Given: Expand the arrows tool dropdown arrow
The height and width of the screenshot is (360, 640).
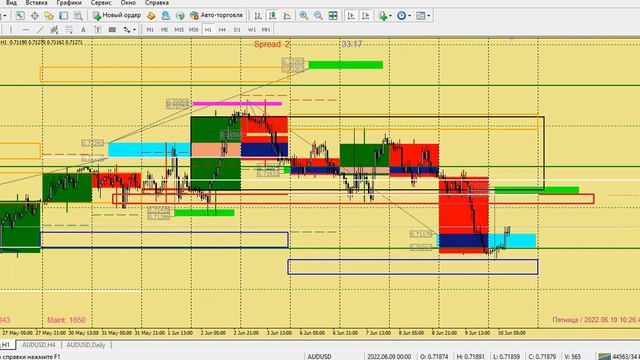Looking at the screenshot, I should click(134, 29).
